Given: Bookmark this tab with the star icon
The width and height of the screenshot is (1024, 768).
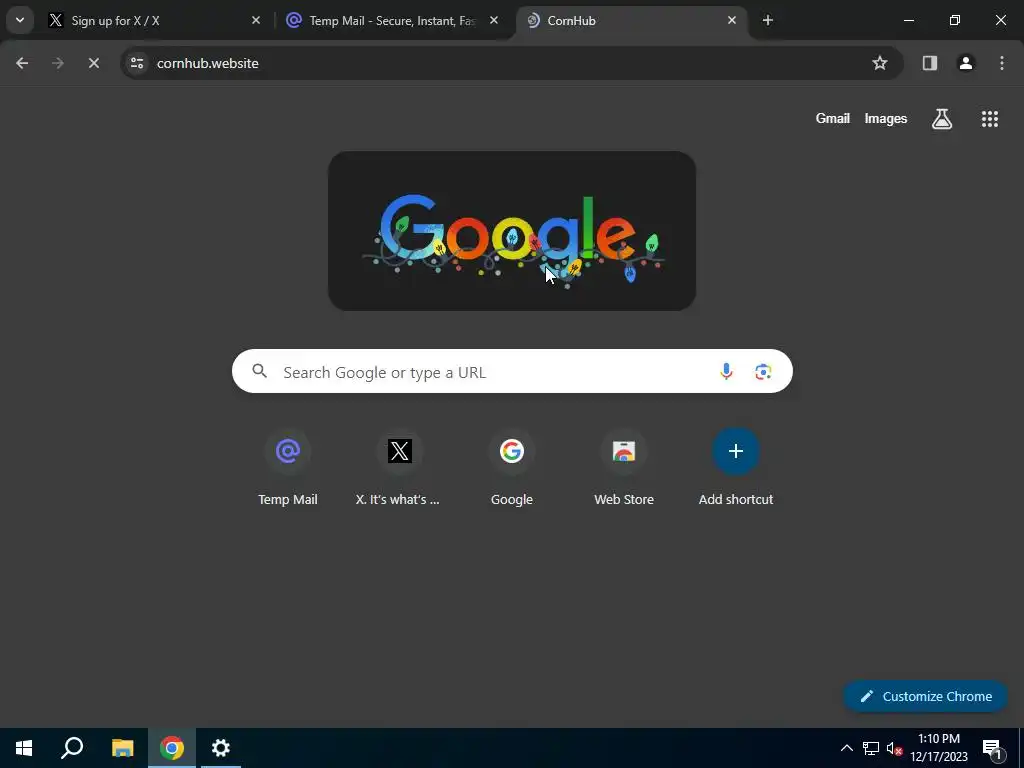Looking at the screenshot, I should (x=880, y=63).
